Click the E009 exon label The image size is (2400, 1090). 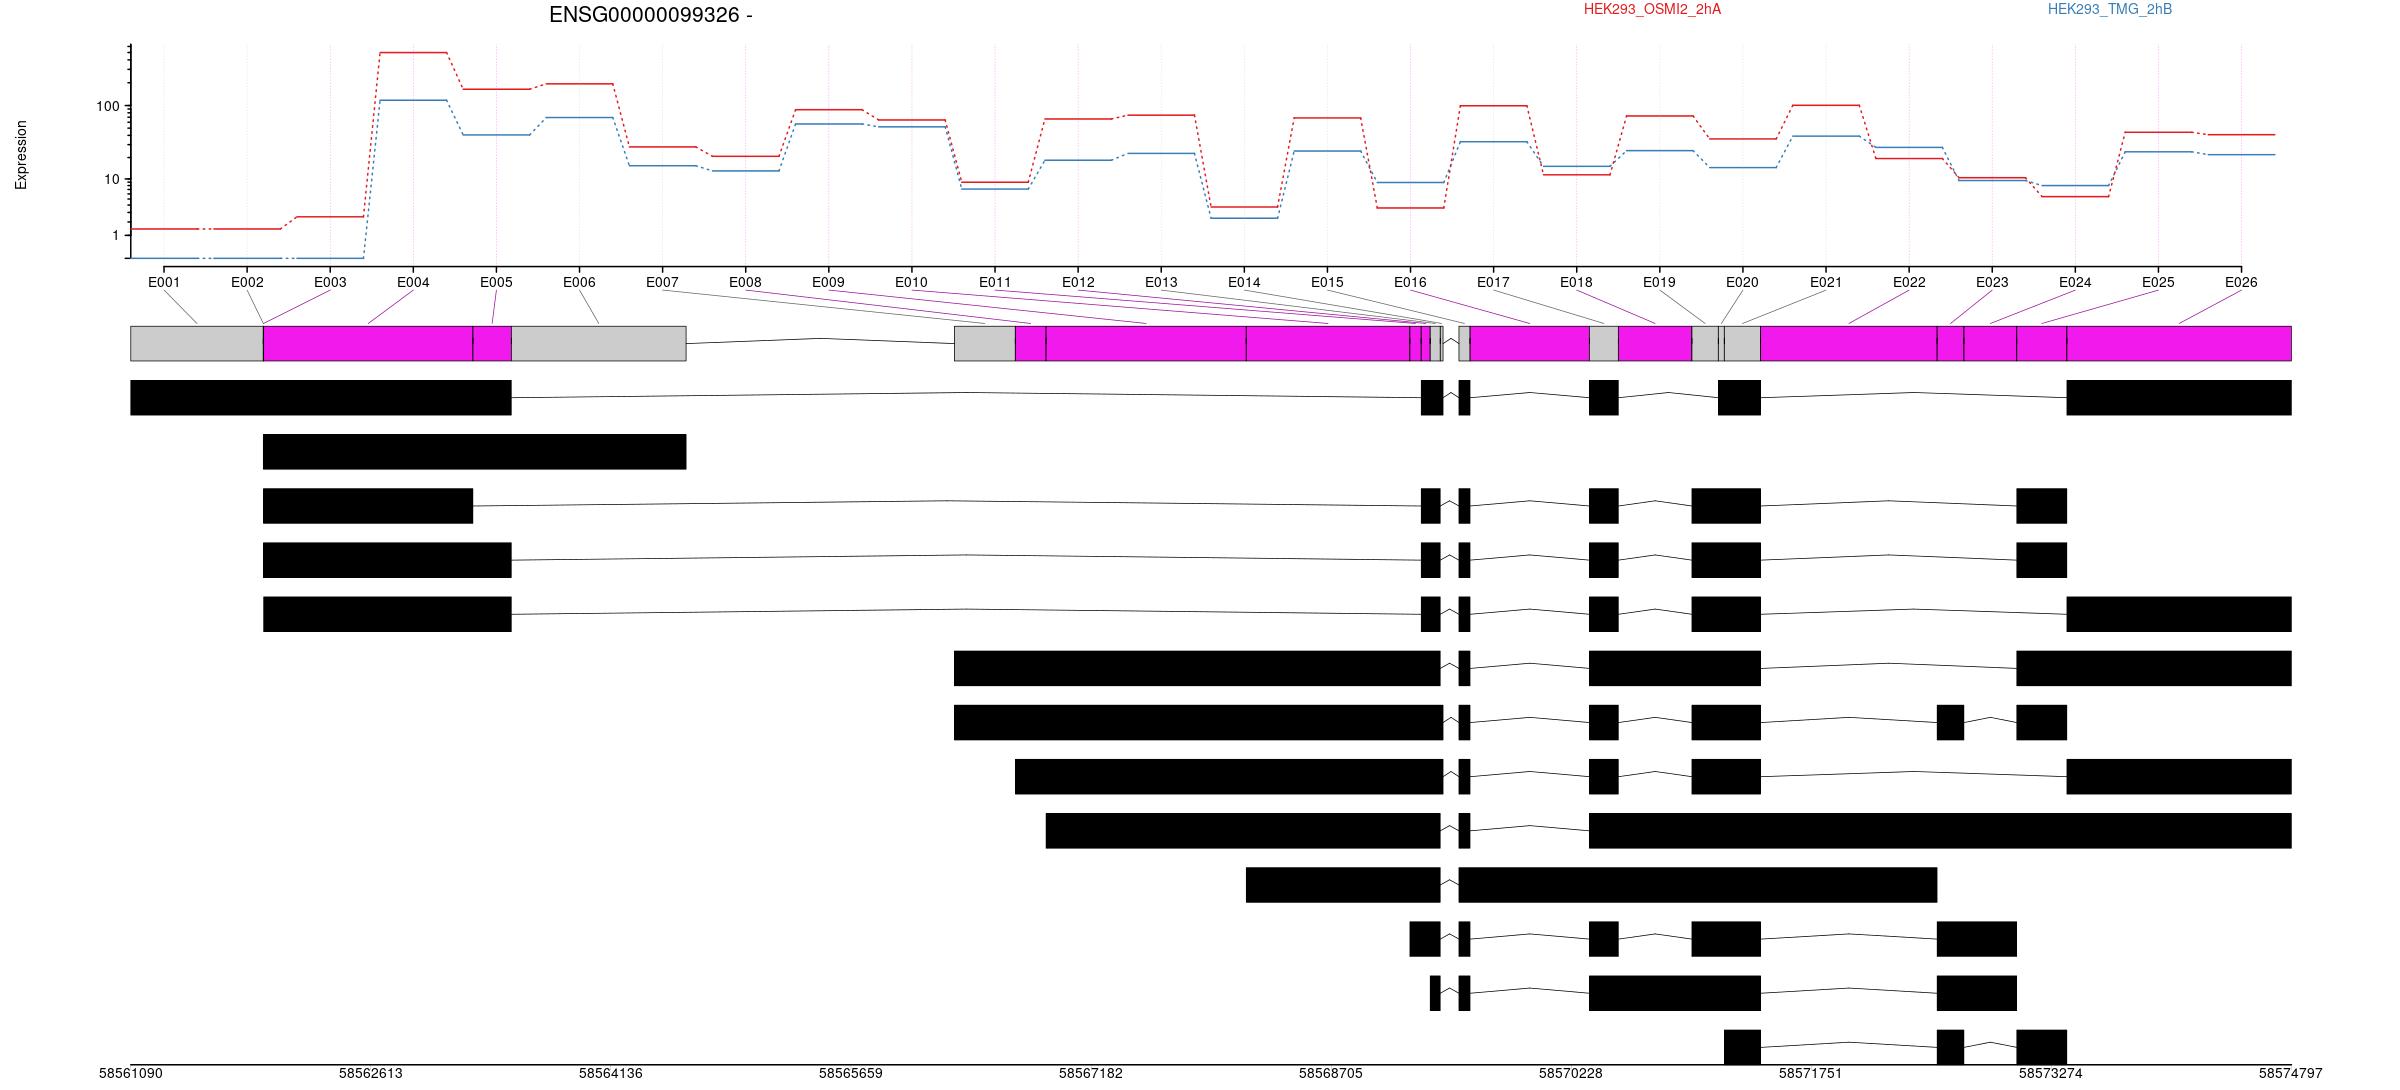point(828,282)
